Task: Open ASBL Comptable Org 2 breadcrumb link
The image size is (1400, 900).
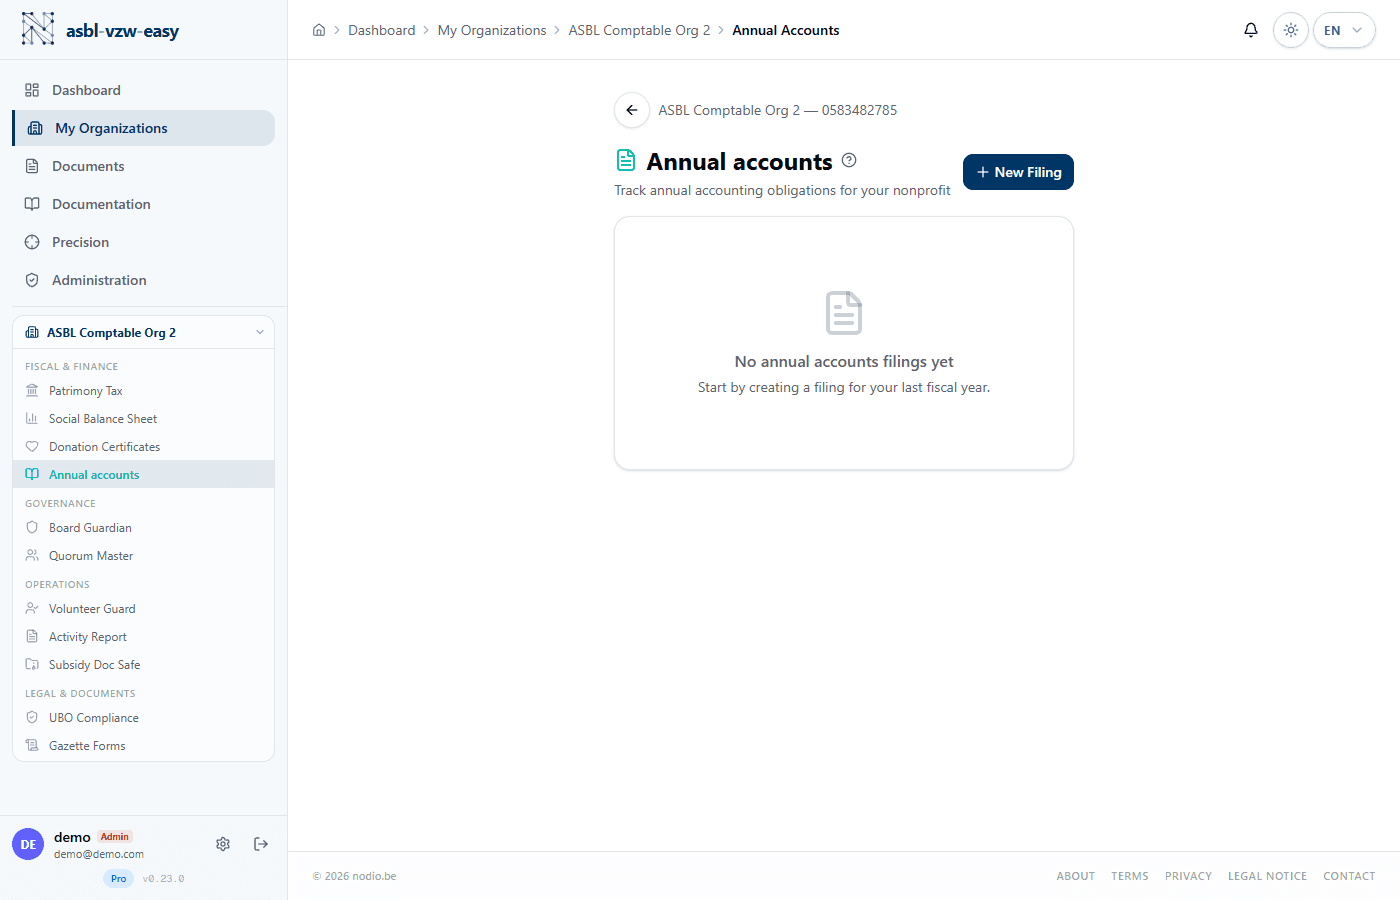Action: click(640, 30)
